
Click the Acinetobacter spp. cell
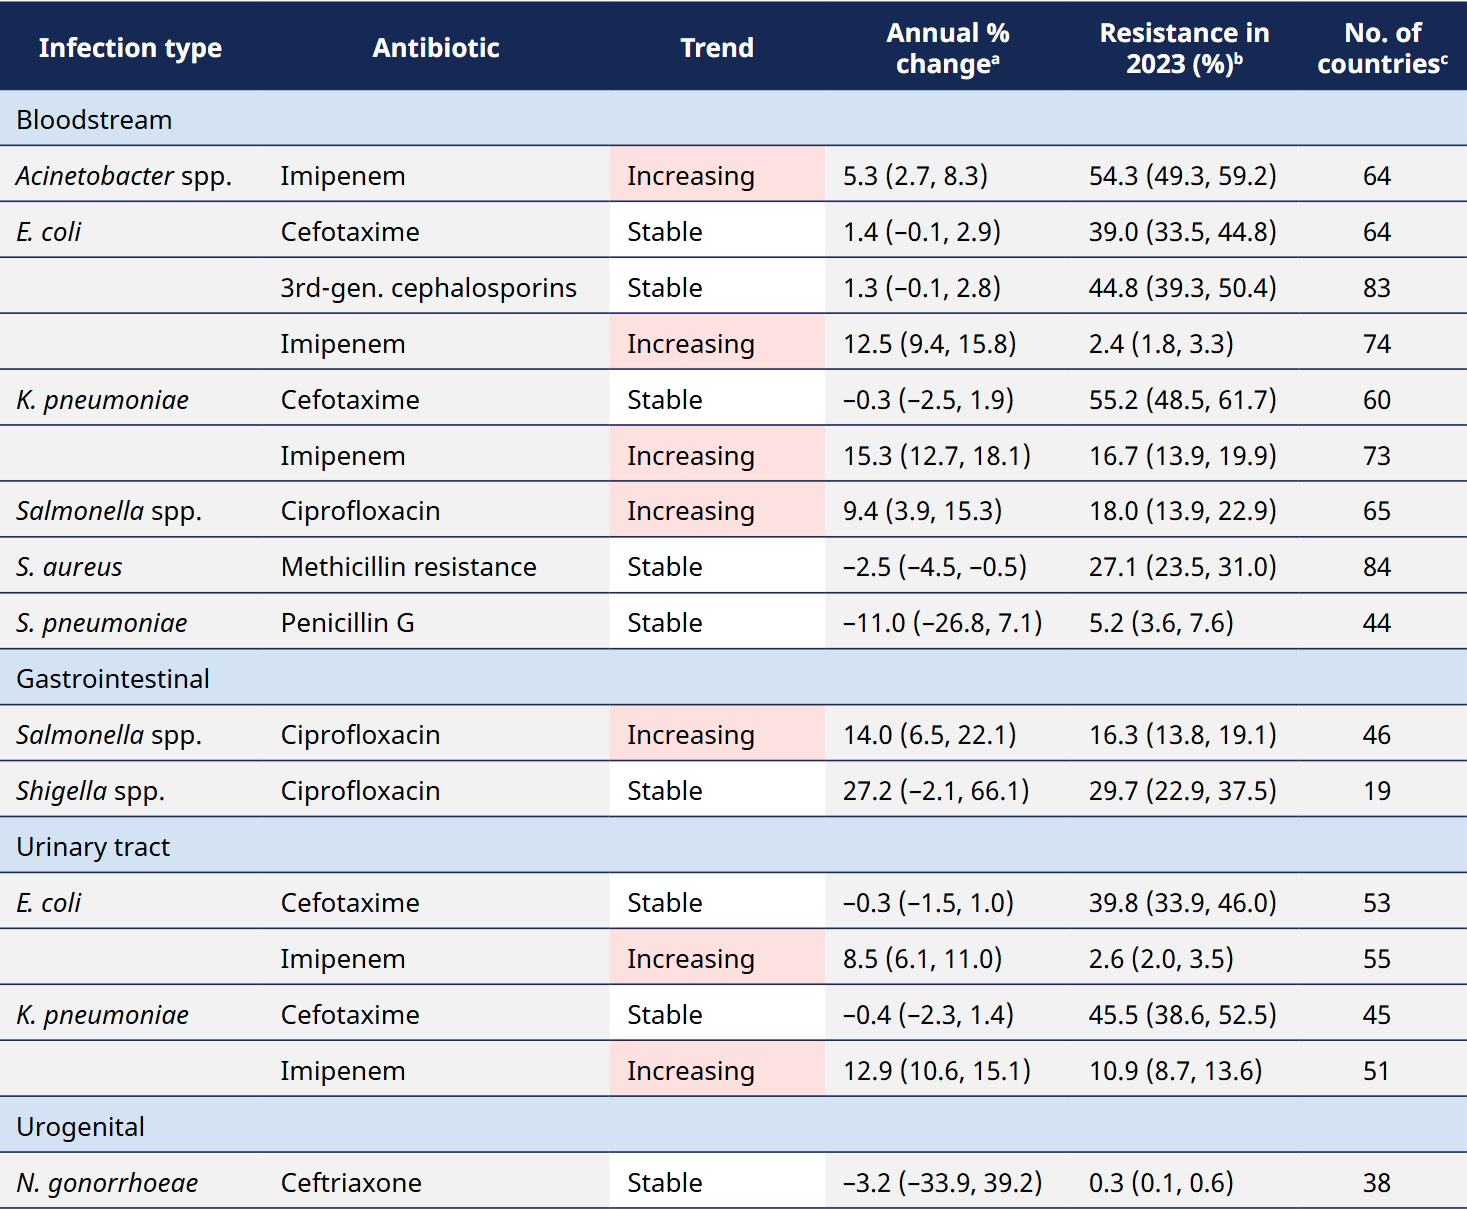coord(124,176)
